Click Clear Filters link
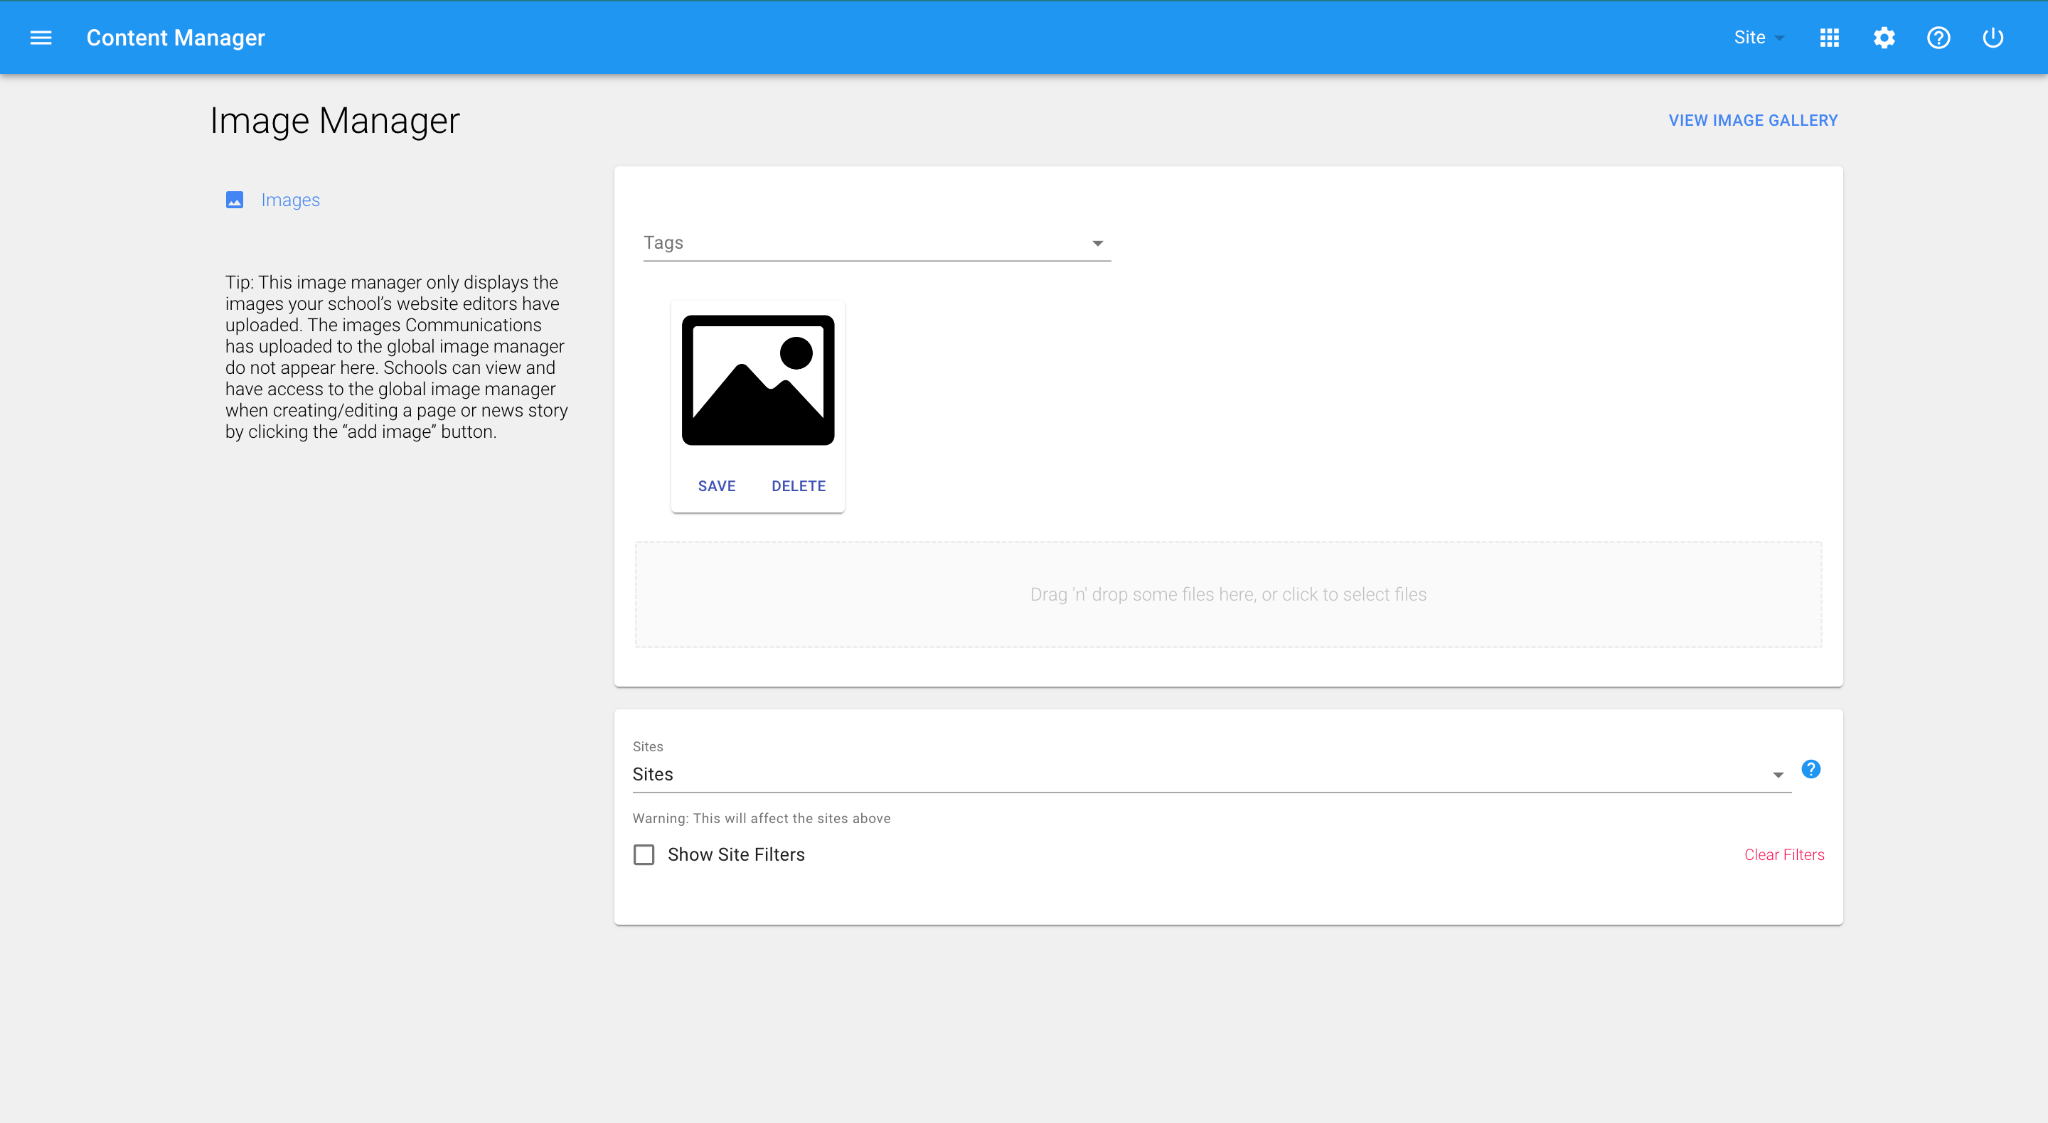 coord(1784,855)
